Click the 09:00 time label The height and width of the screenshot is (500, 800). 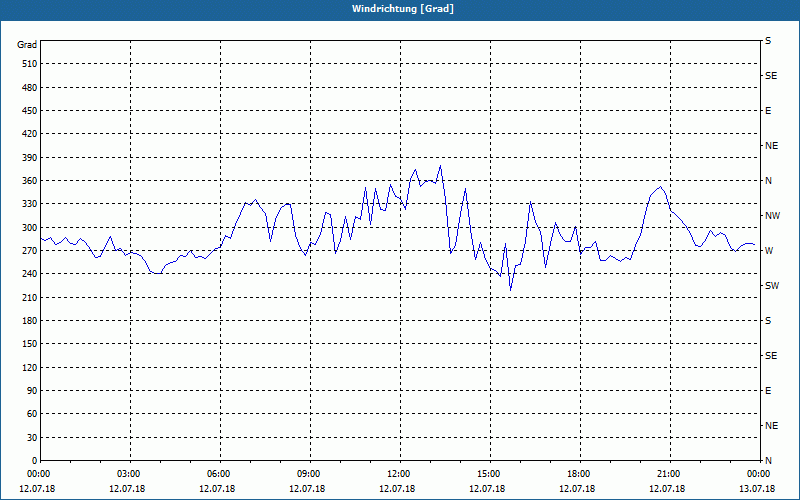308,474
